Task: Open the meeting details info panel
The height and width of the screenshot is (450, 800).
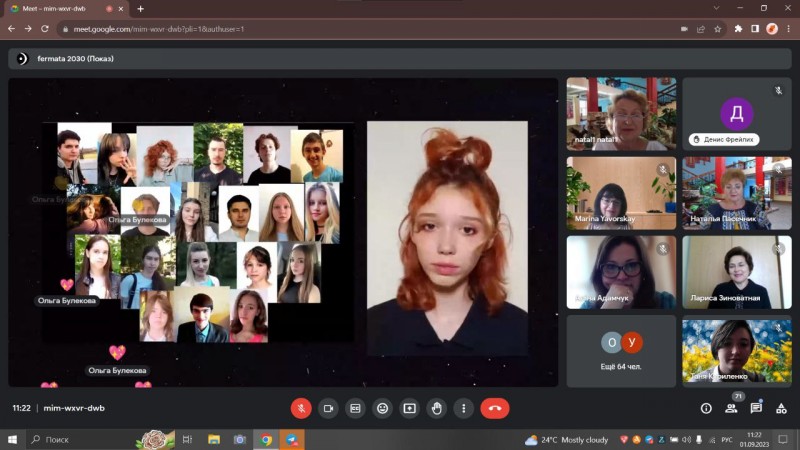Action: click(706, 408)
